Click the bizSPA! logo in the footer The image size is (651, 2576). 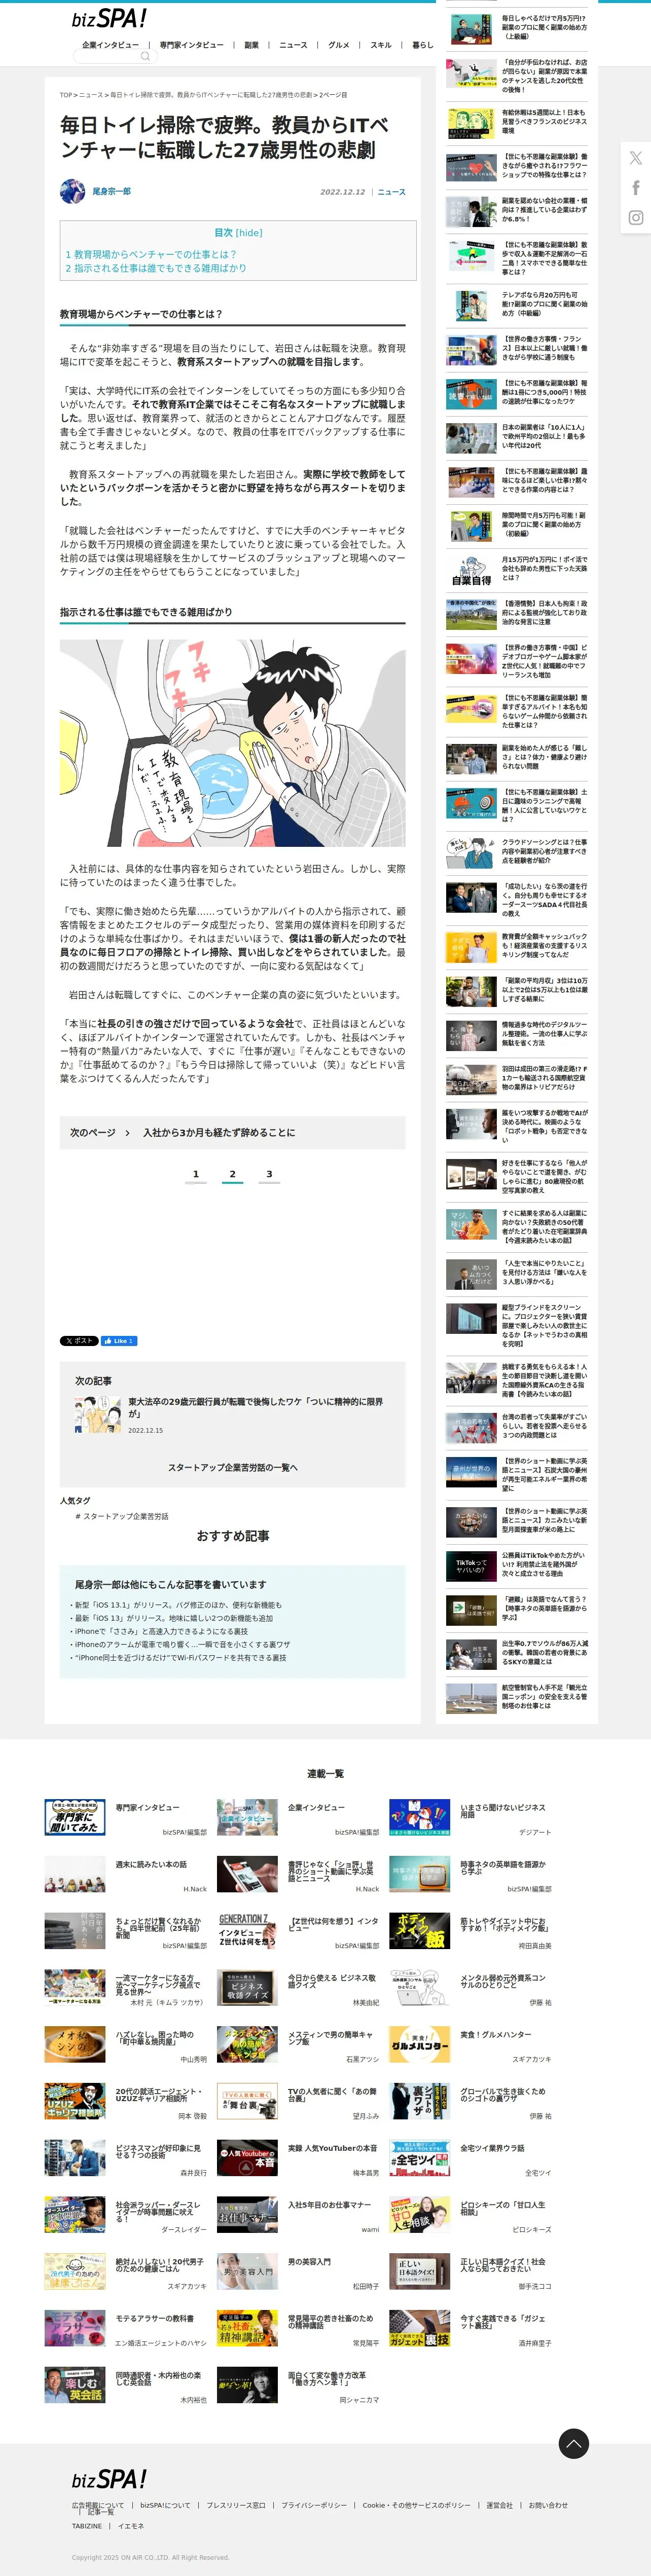click(x=109, y=2479)
